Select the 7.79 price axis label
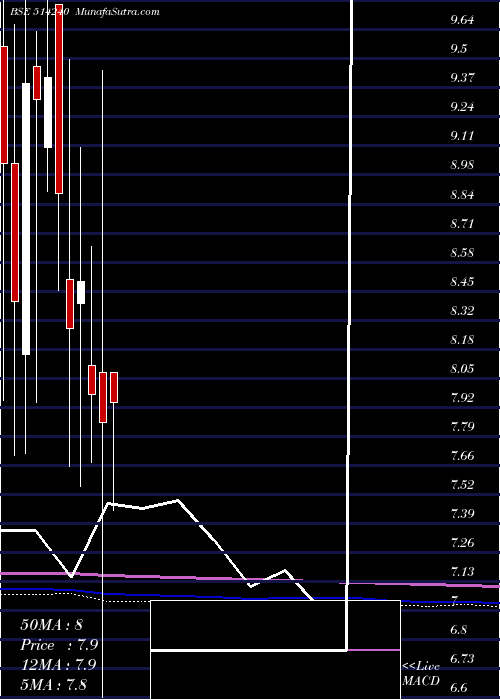 462,427
